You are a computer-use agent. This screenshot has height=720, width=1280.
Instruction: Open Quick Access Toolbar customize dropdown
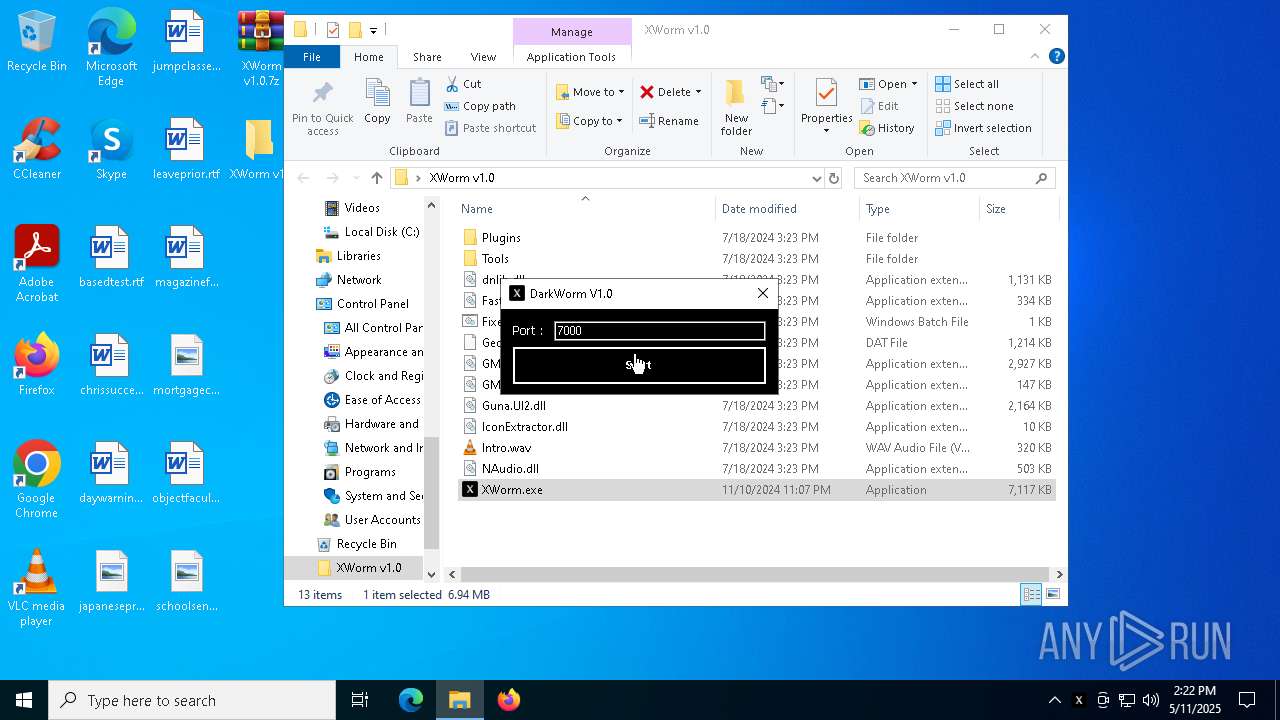coord(374,30)
